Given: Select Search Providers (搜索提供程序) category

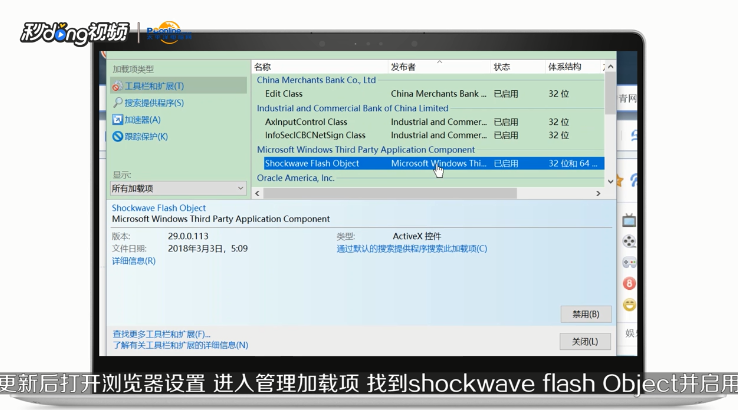Looking at the screenshot, I should click(148, 103).
